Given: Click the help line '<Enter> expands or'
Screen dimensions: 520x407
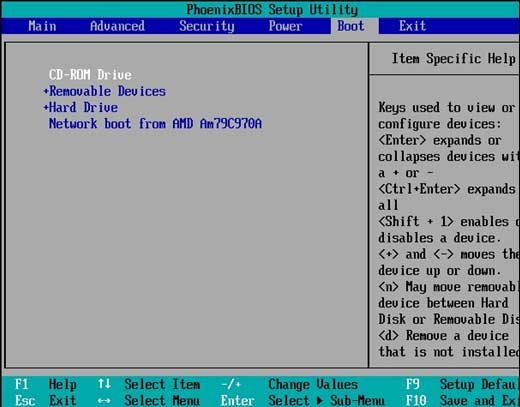Looking at the screenshot, I should [x=440, y=140].
